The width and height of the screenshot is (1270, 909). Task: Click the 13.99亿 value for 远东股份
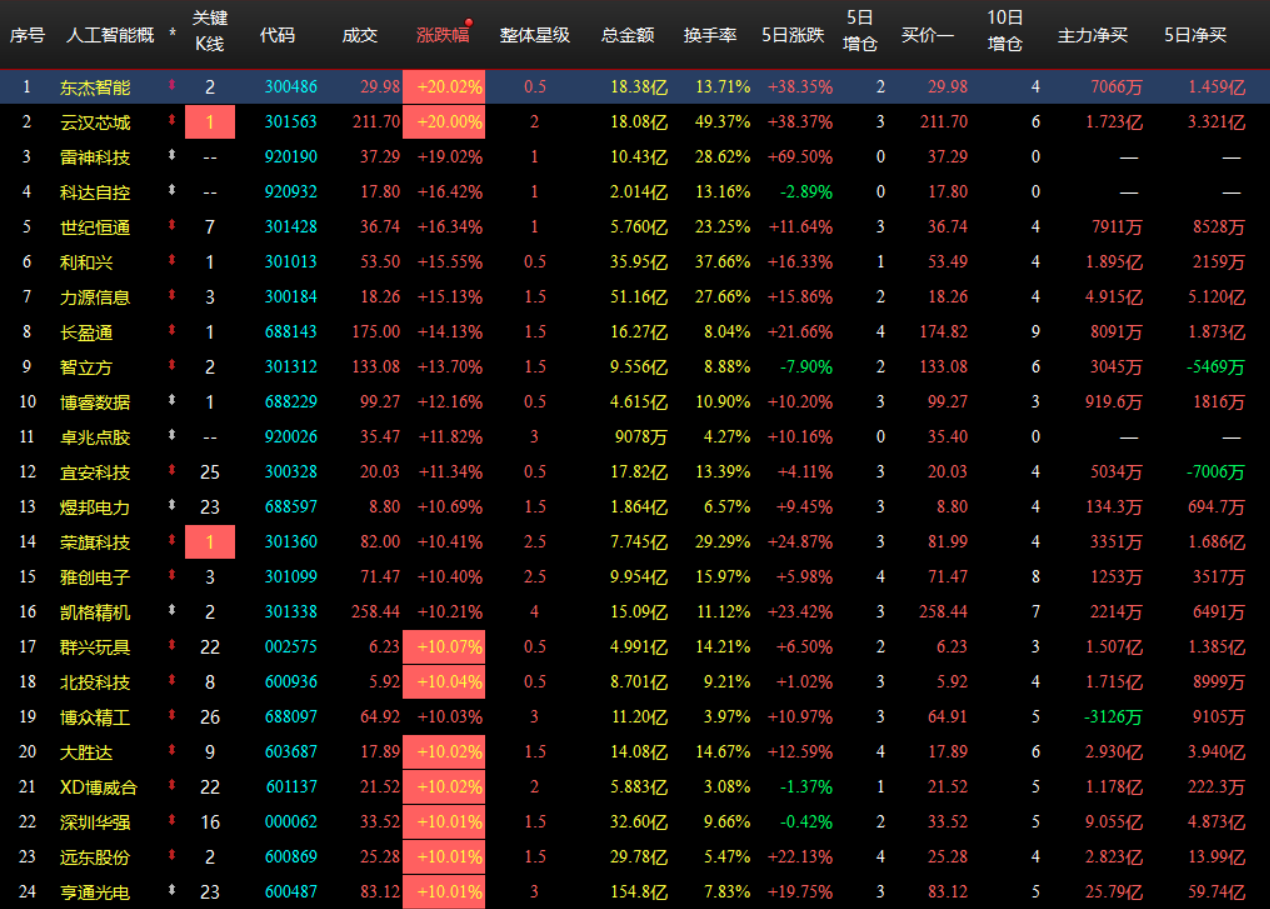tap(1217, 857)
